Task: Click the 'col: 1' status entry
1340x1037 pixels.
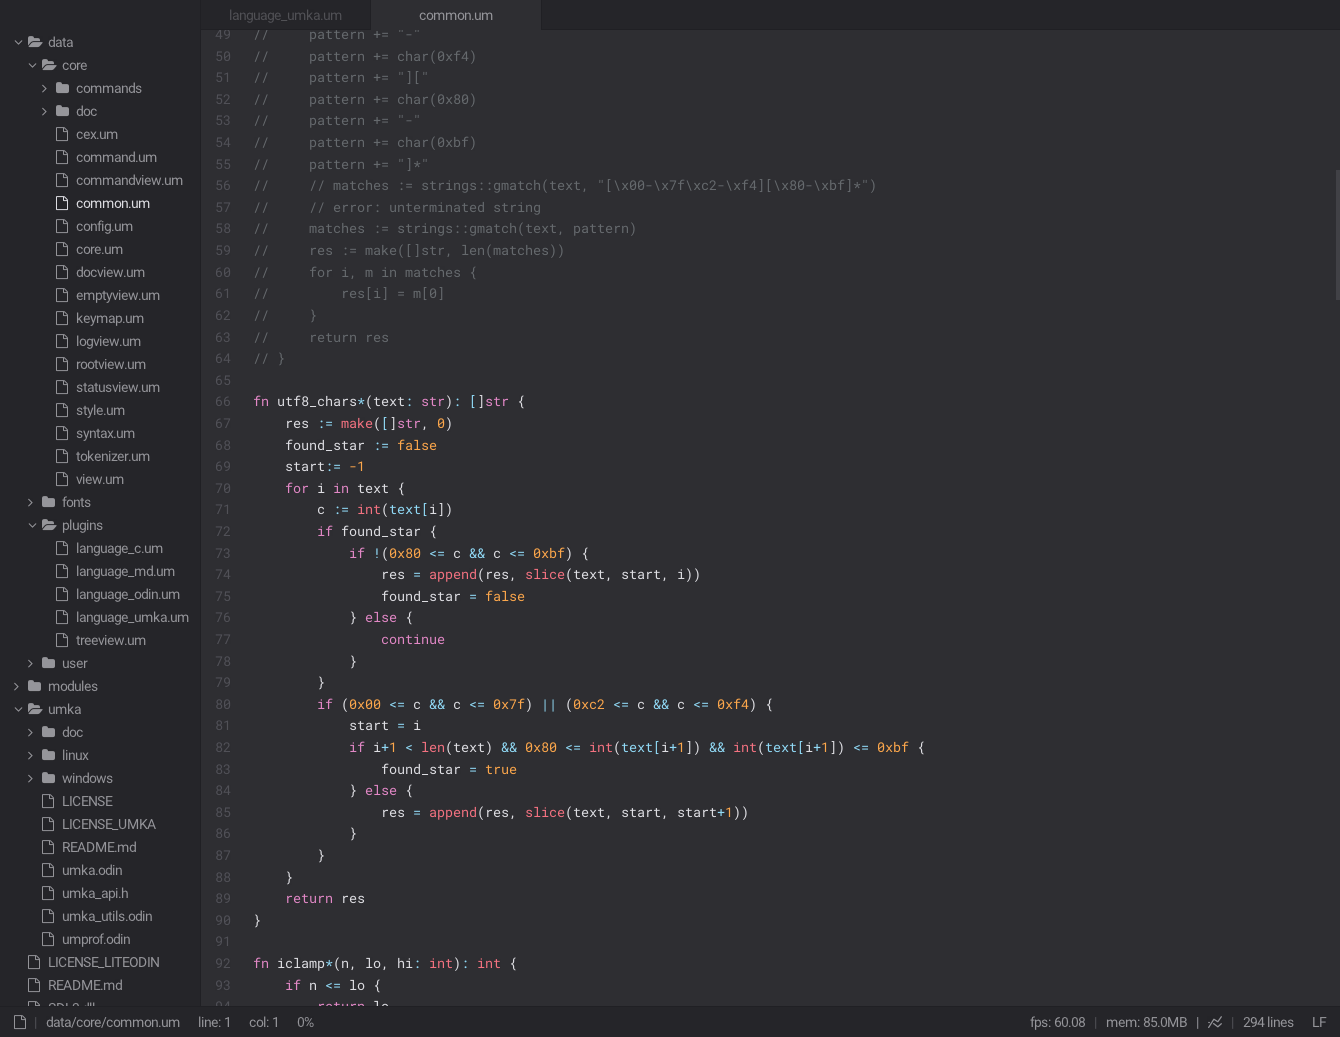Action: [x=264, y=1022]
